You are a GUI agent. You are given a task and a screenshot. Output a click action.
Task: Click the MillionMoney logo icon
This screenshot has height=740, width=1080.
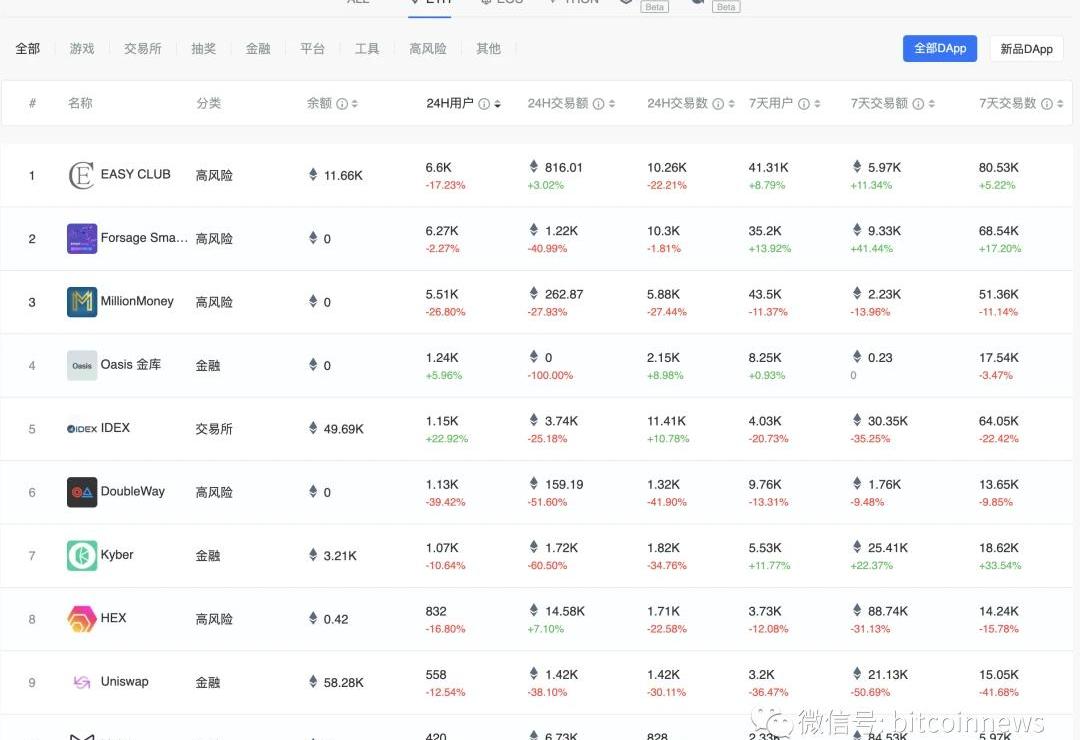(x=82, y=302)
